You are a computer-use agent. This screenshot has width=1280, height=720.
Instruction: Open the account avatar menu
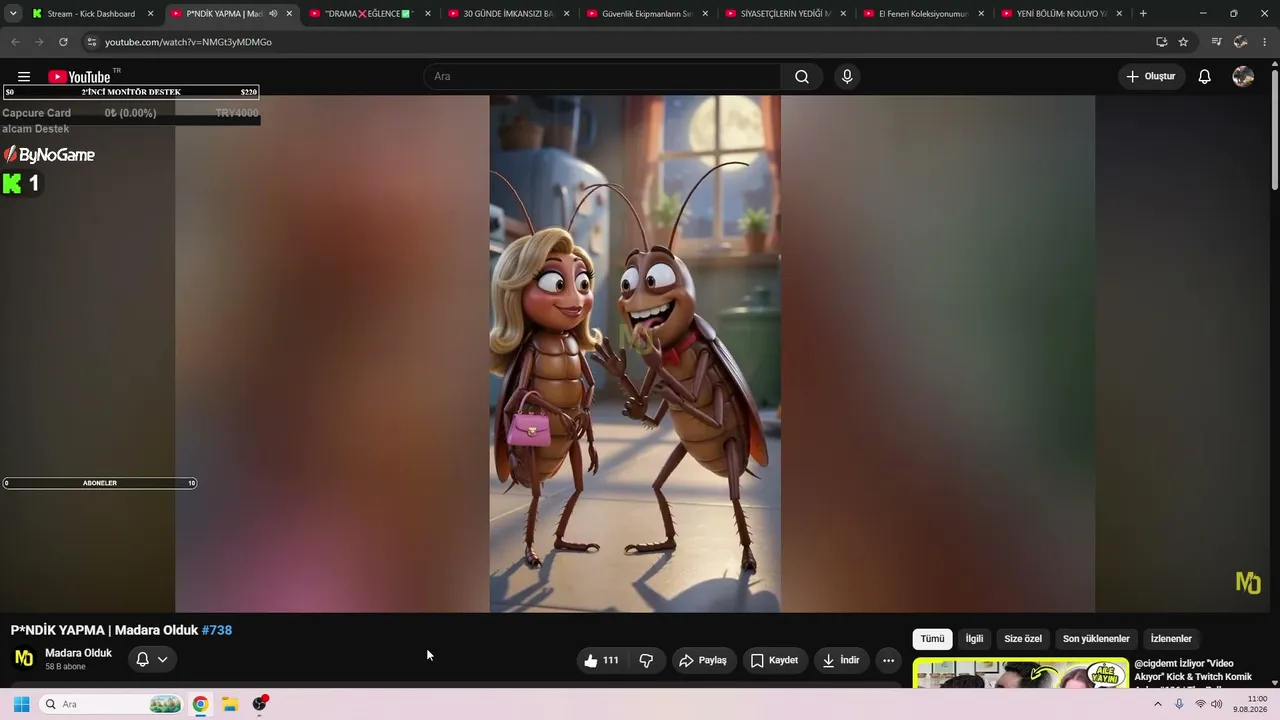[1243, 77]
